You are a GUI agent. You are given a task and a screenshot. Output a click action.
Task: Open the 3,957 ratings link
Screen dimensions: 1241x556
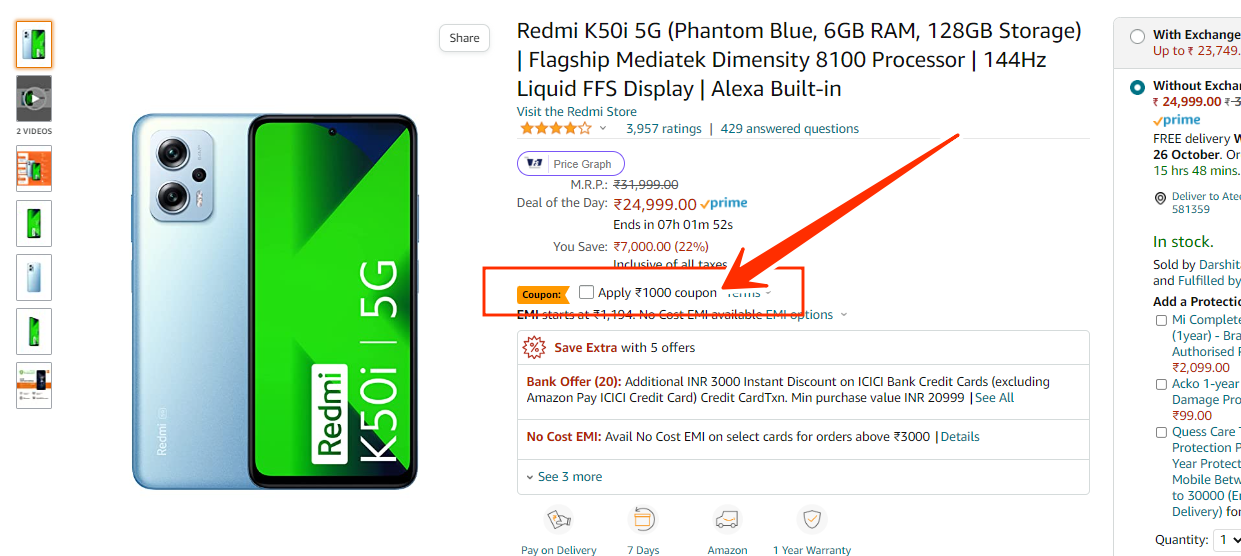664,128
